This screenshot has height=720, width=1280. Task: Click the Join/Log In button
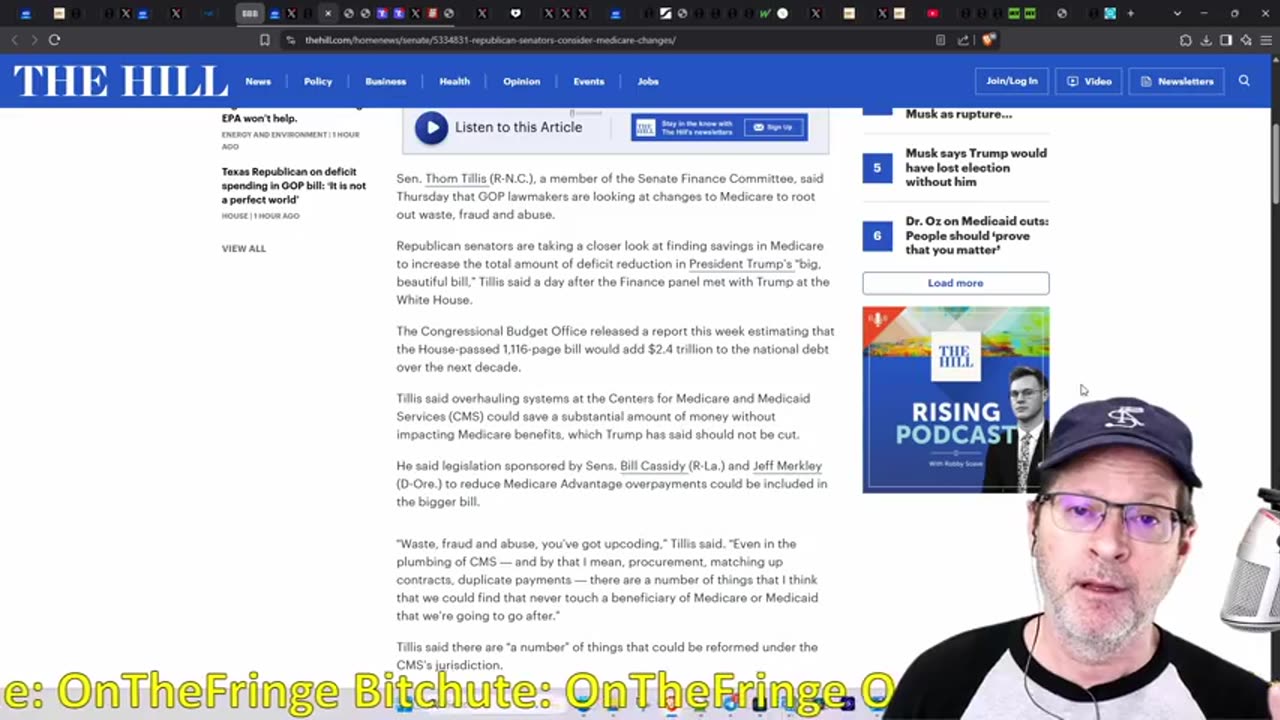[x=1012, y=81]
